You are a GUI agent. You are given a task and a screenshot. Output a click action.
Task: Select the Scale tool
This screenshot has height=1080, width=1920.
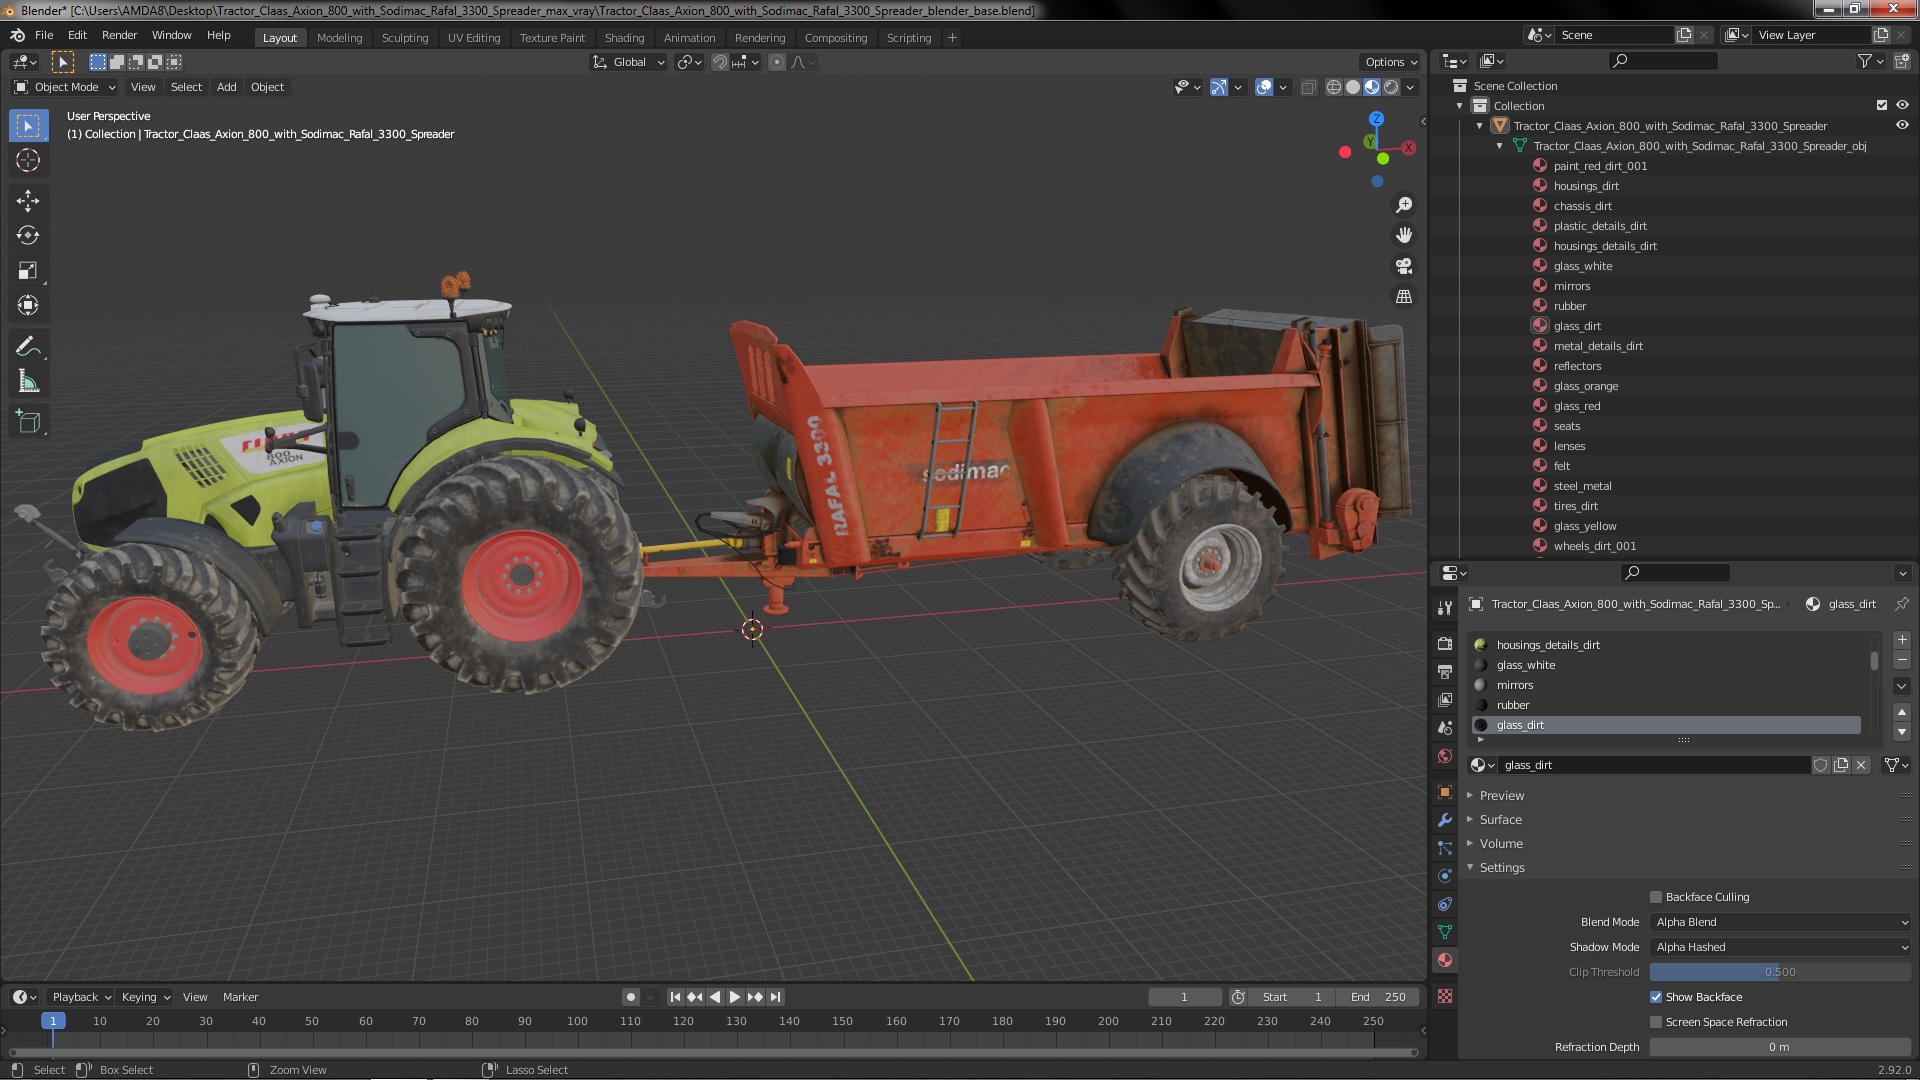pyautogui.click(x=28, y=271)
